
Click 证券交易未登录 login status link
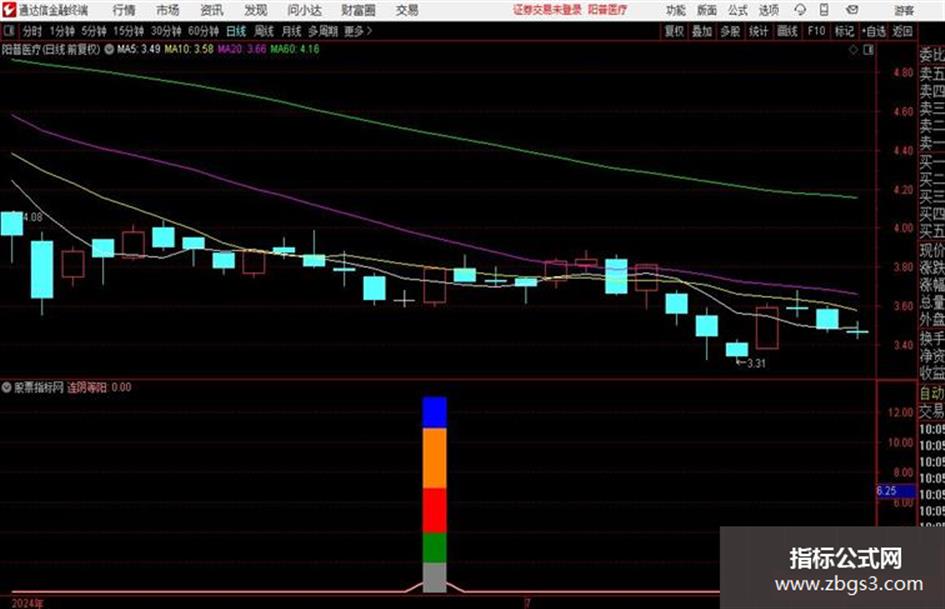coord(547,10)
